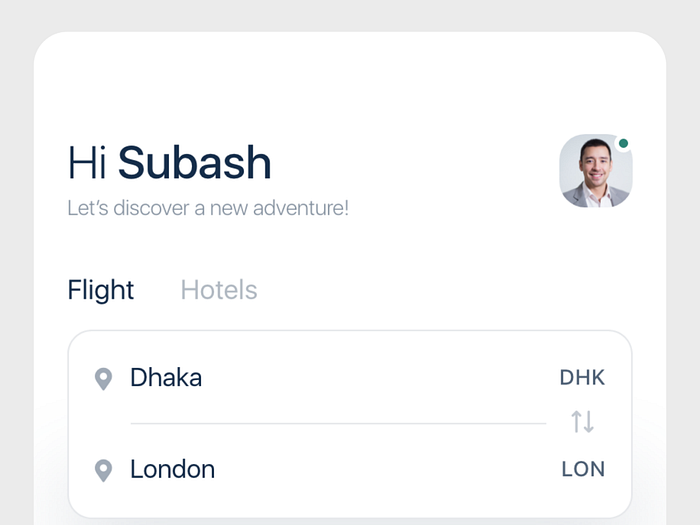The image size is (700, 525).
Task: Edit the Dhaka departure city field
Action: 166,378
